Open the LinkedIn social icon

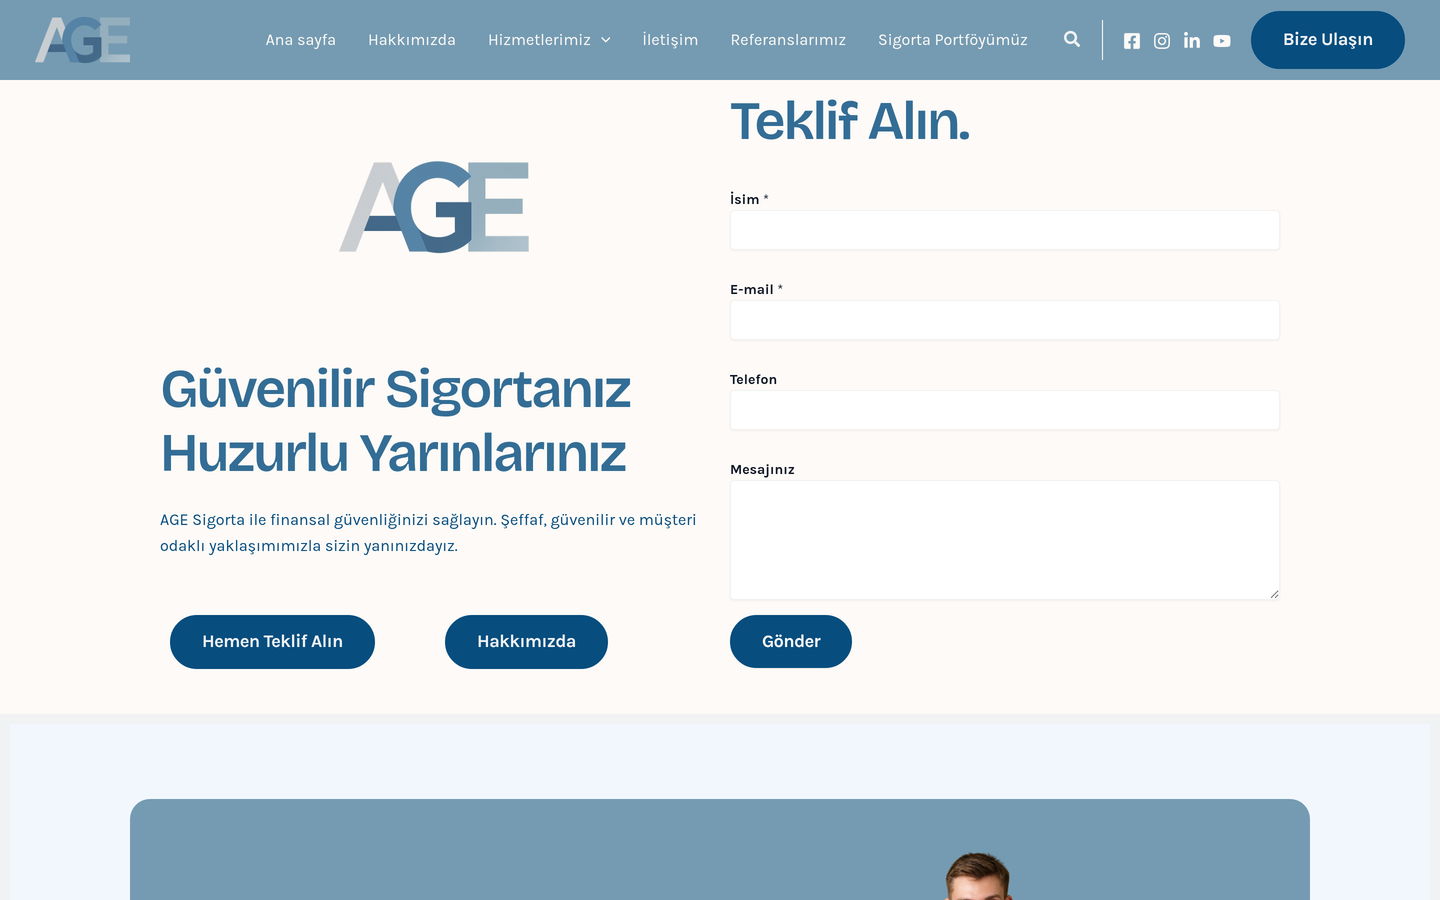click(1192, 41)
